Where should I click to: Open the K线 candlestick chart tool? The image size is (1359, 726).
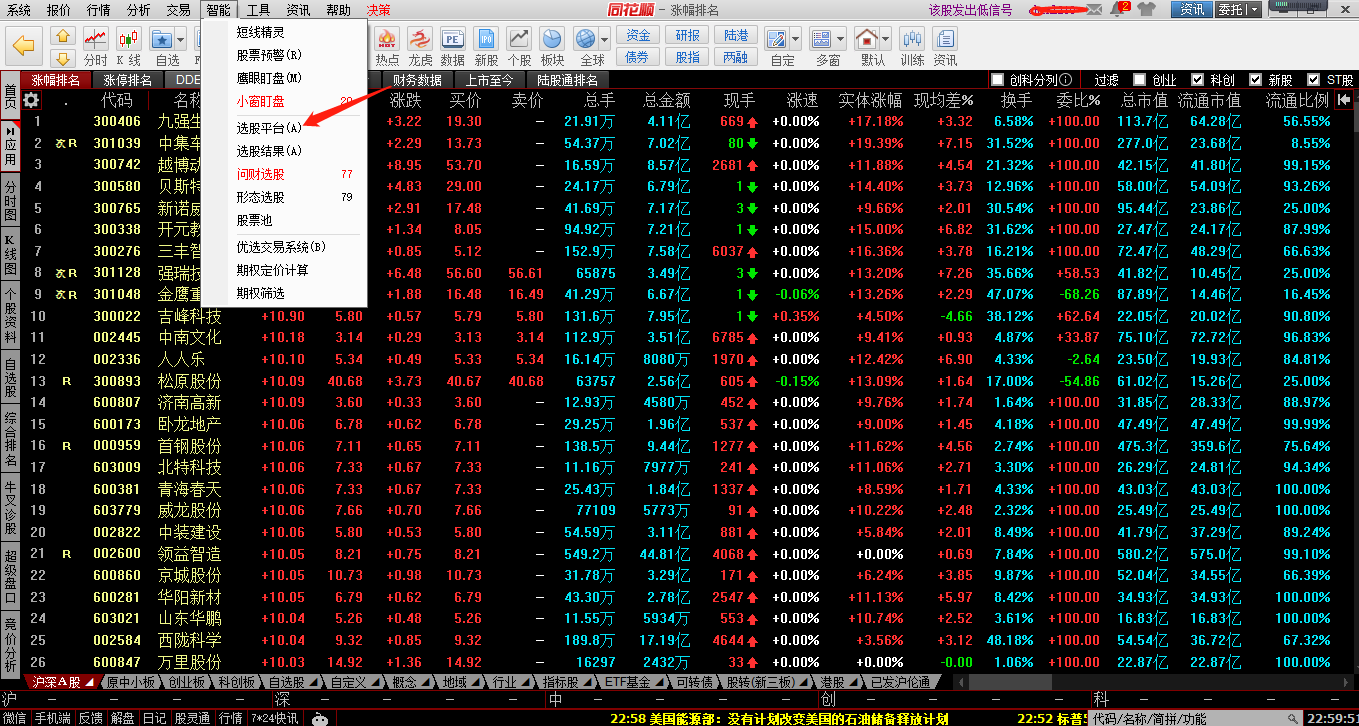point(128,46)
